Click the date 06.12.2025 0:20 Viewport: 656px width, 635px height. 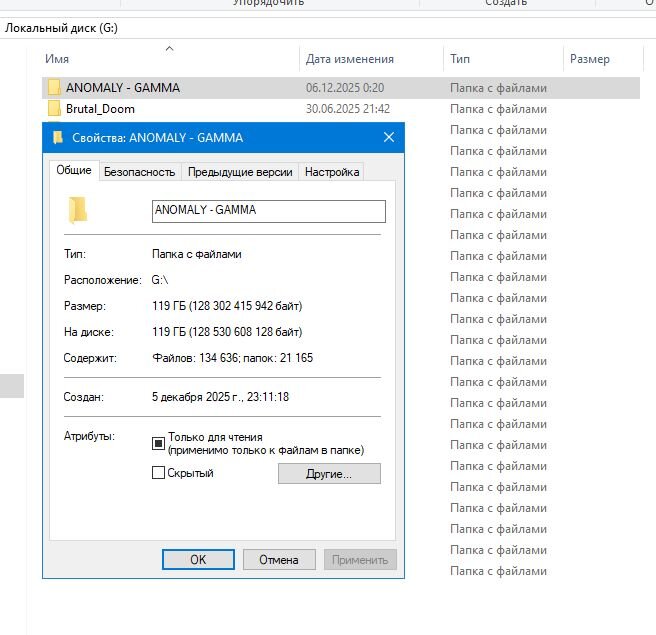coord(345,88)
